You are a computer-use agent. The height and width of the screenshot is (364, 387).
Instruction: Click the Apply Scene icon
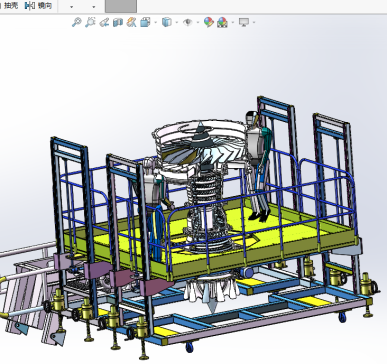tap(222, 22)
